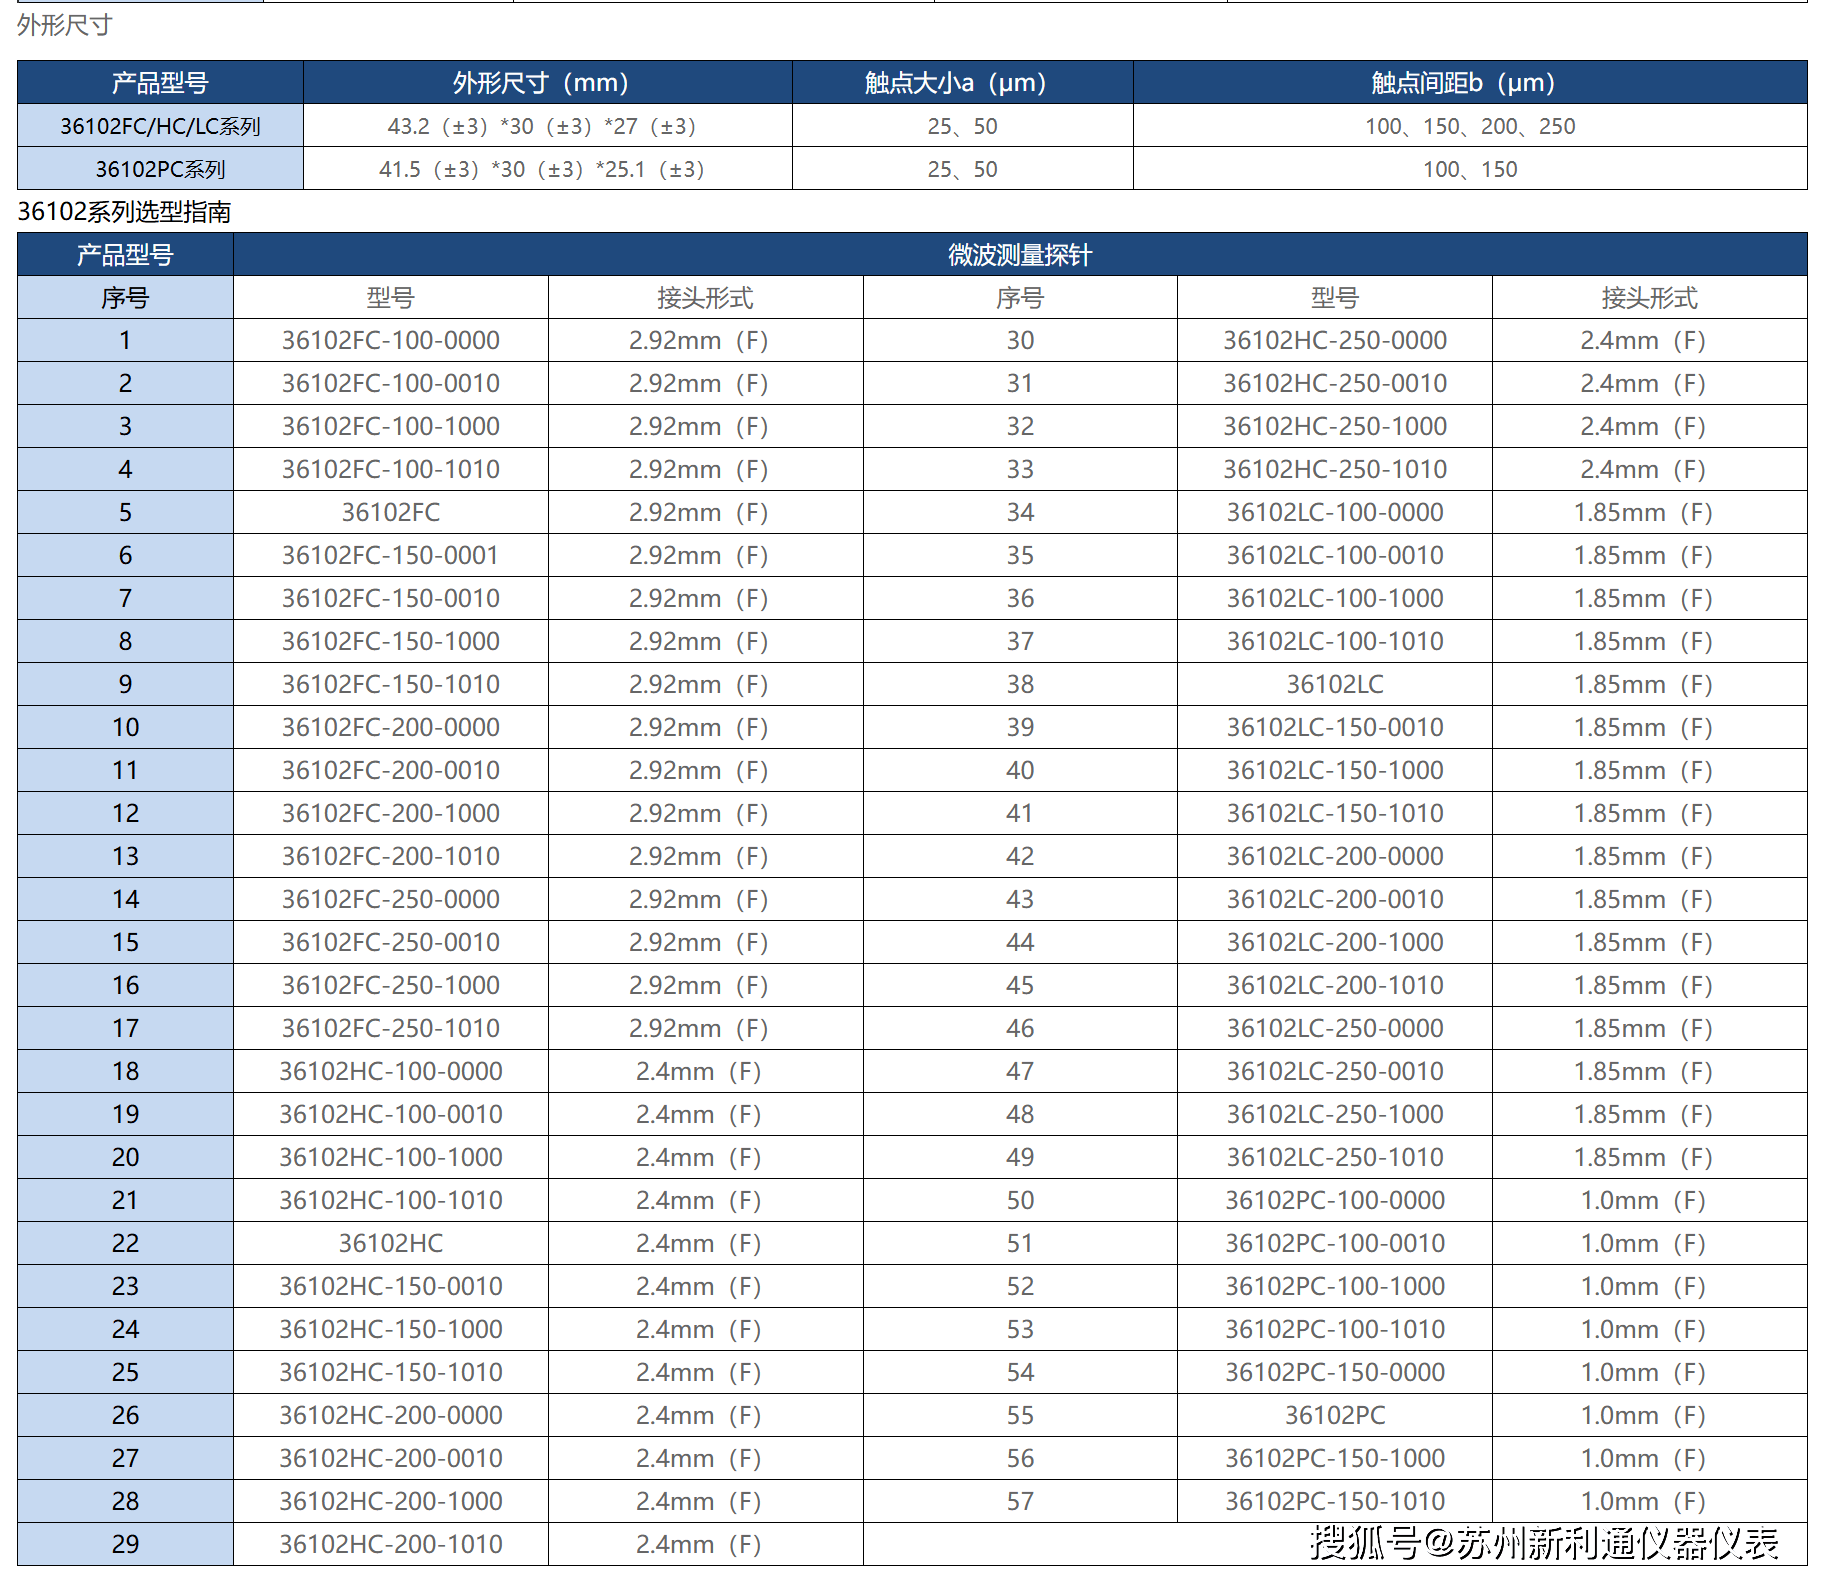This screenshot has height=1582, width=1824.
Task: Click model 36102HC-250-1010
Action: (x=1335, y=469)
